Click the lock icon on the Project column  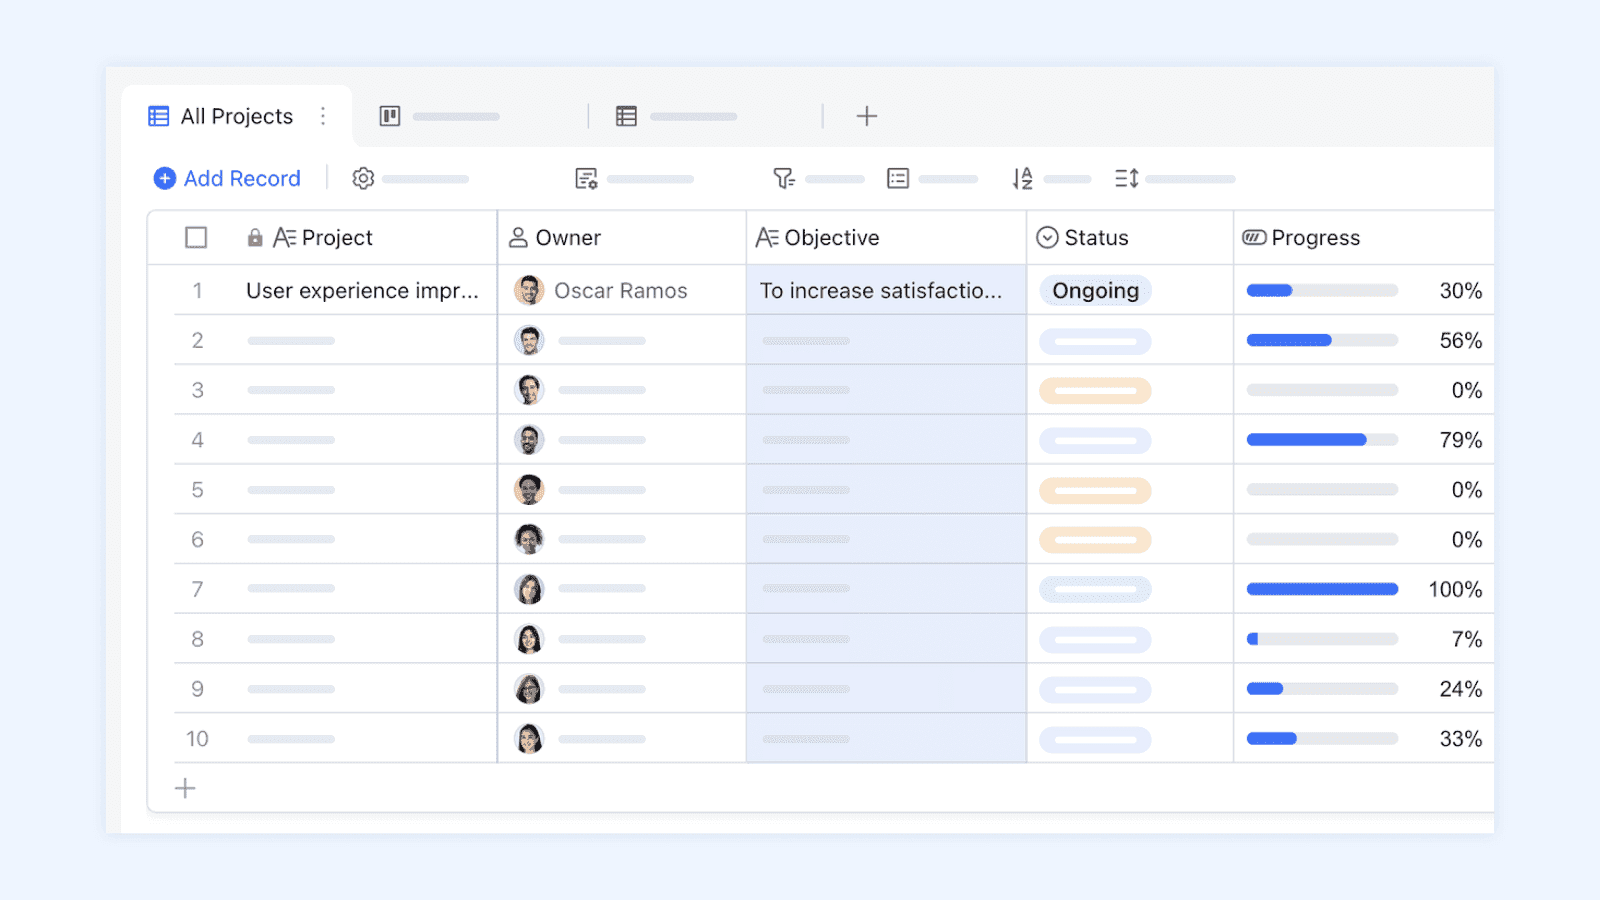(x=253, y=238)
